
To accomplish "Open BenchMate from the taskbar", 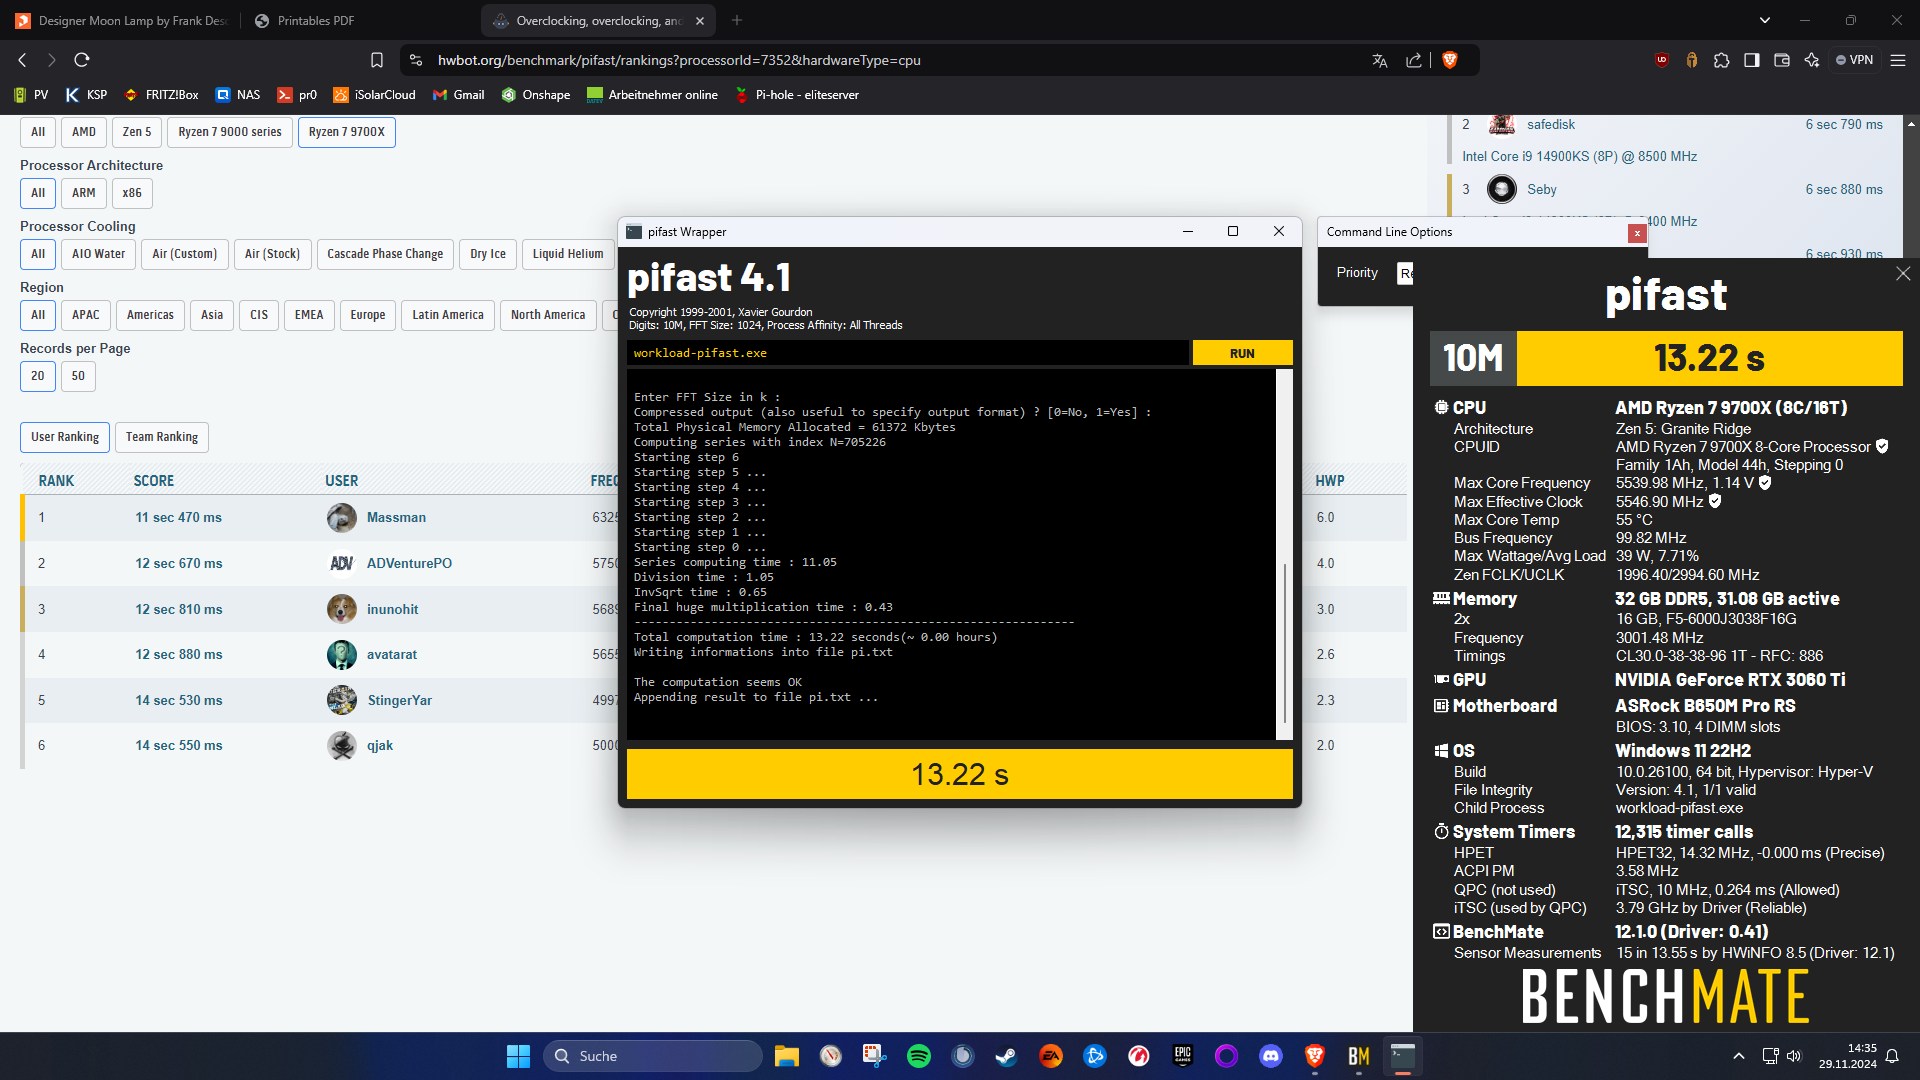I will pyautogui.click(x=1359, y=1056).
